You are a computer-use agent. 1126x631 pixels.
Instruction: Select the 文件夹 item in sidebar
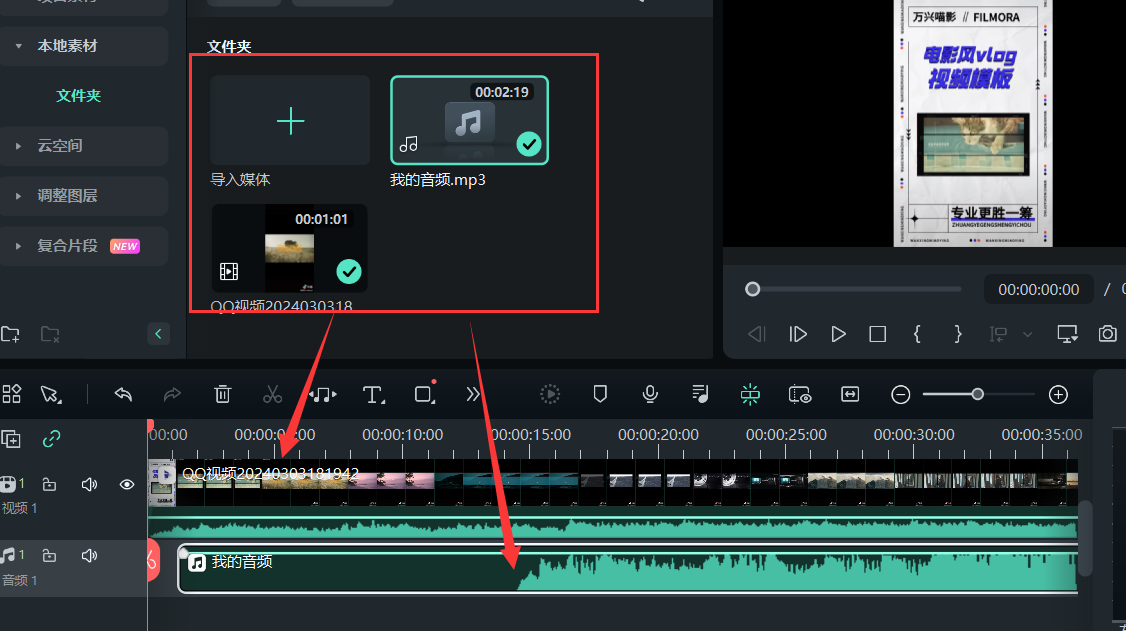79,96
